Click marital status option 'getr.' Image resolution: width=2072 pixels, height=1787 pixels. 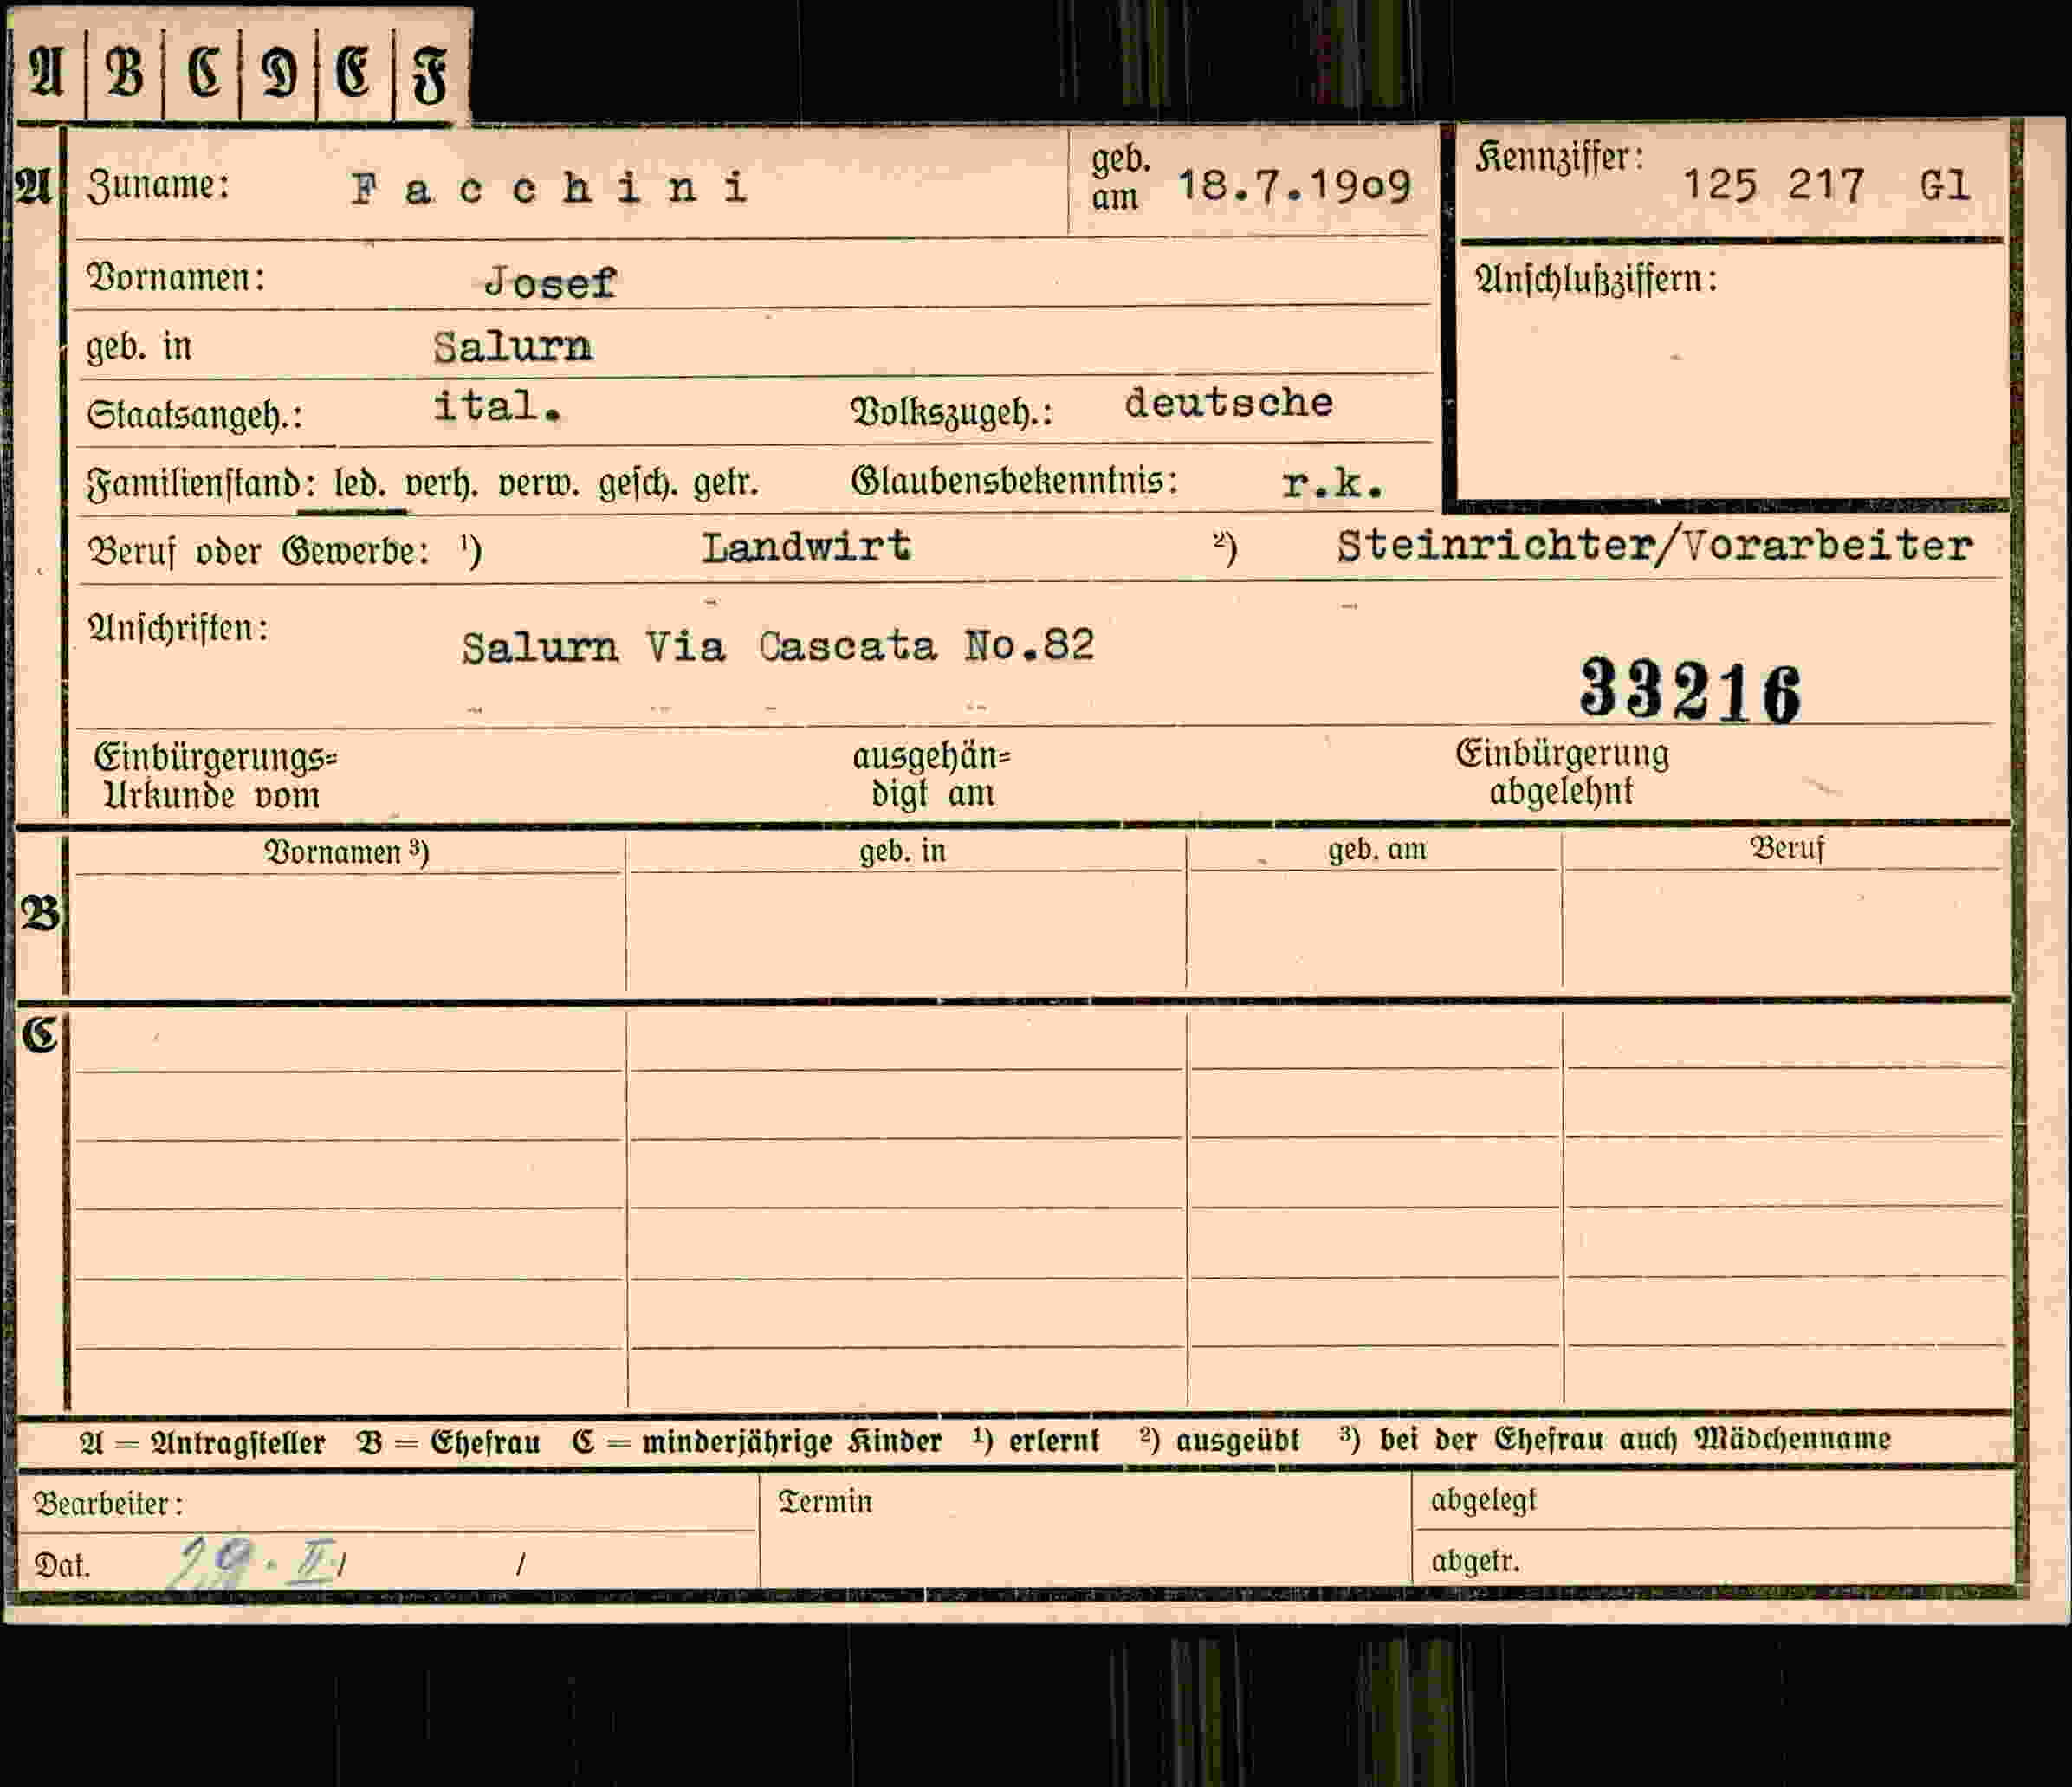(725, 485)
